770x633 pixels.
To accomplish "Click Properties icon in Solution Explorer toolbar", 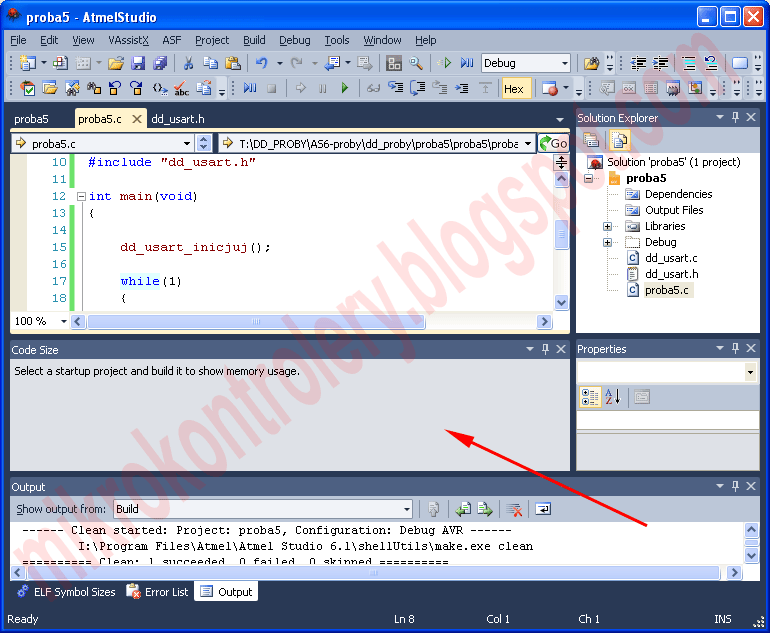I will pyautogui.click(x=591, y=141).
